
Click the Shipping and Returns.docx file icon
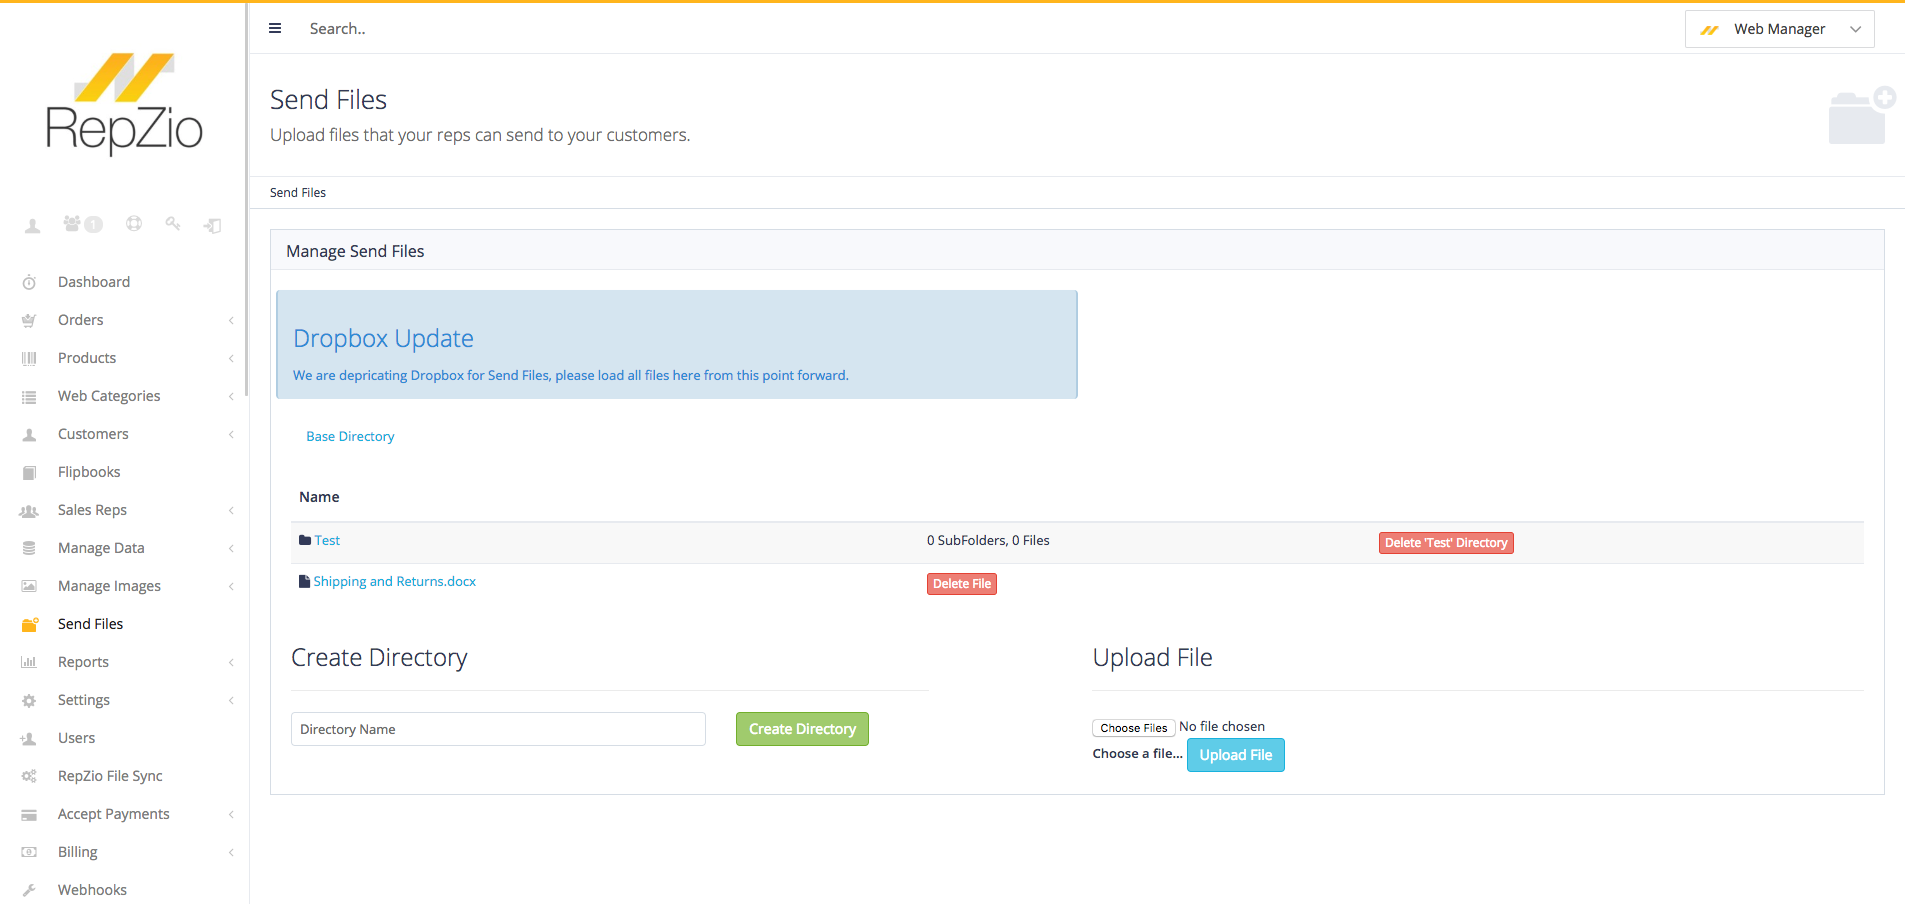click(304, 582)
